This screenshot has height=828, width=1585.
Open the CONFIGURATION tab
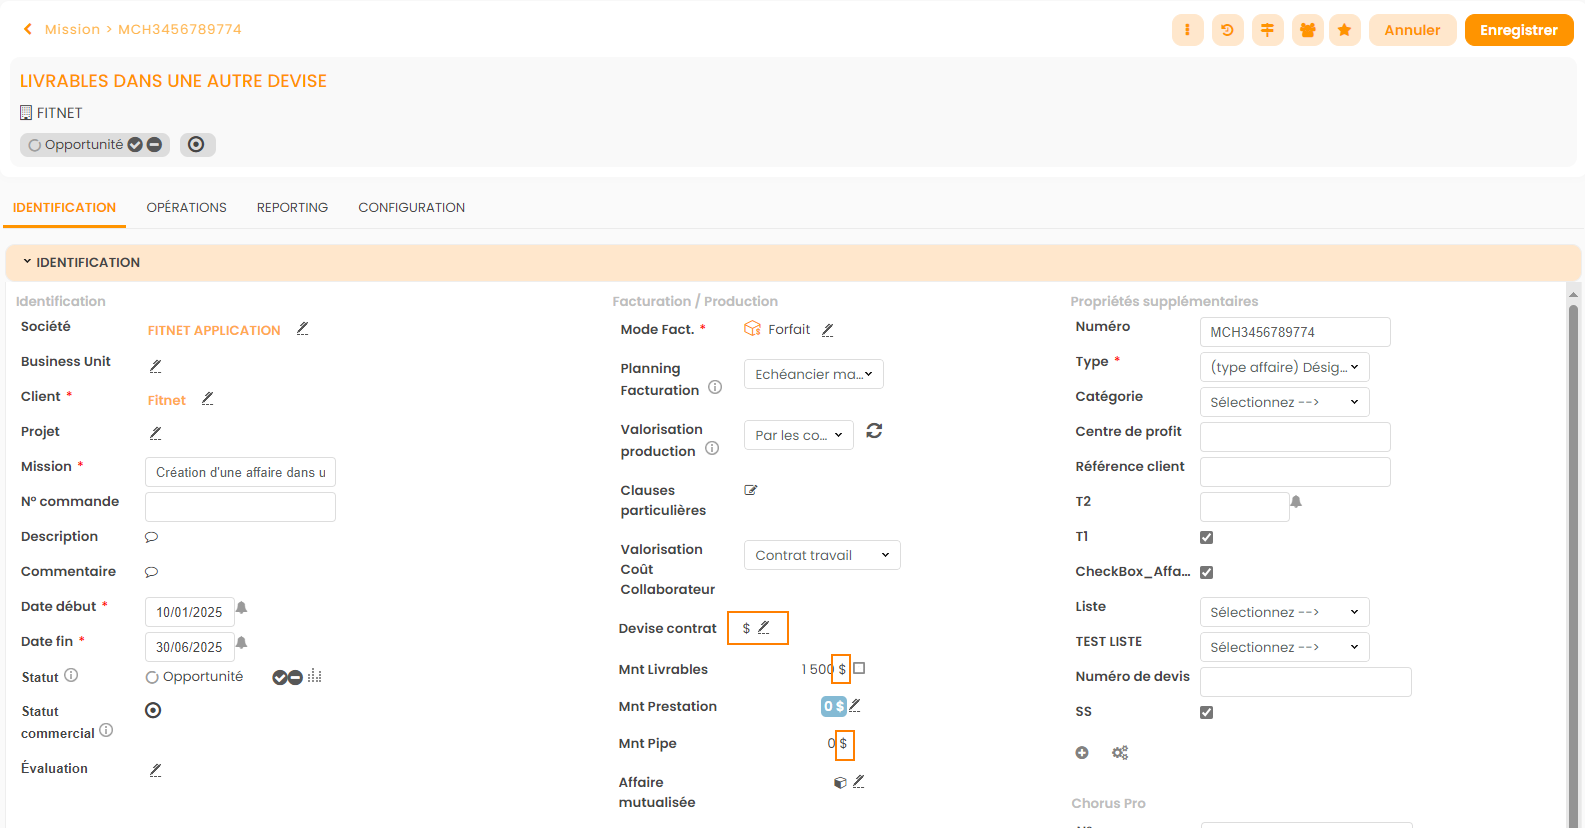(411, 208)
